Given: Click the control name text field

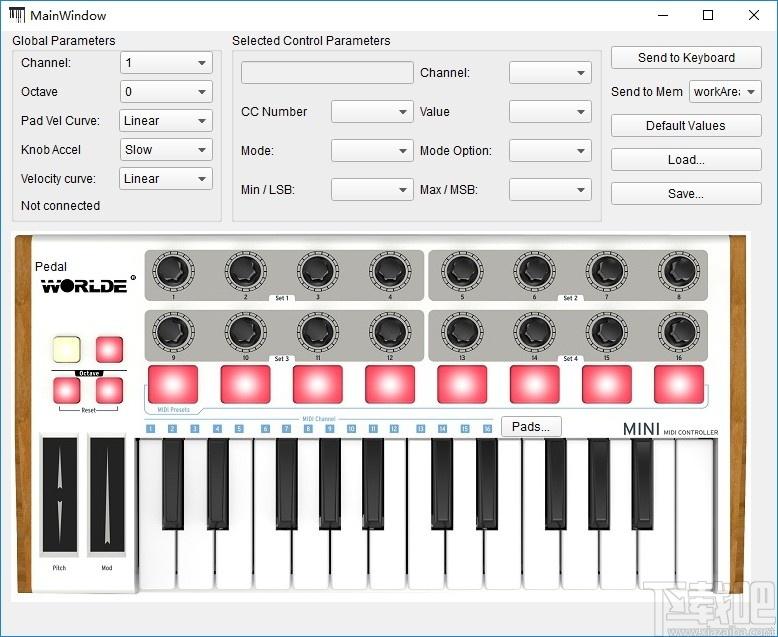Looking at the screenshot, I should coord(327,73).
